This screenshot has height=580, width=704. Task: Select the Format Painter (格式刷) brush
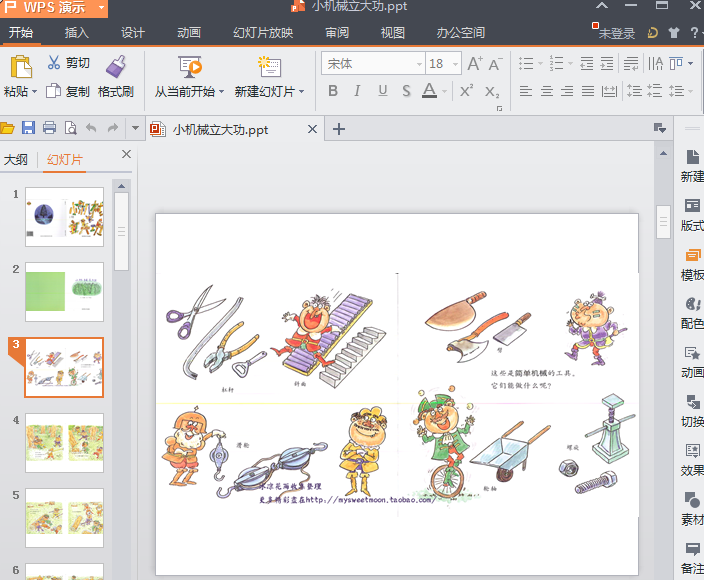[x=116, y=66]
